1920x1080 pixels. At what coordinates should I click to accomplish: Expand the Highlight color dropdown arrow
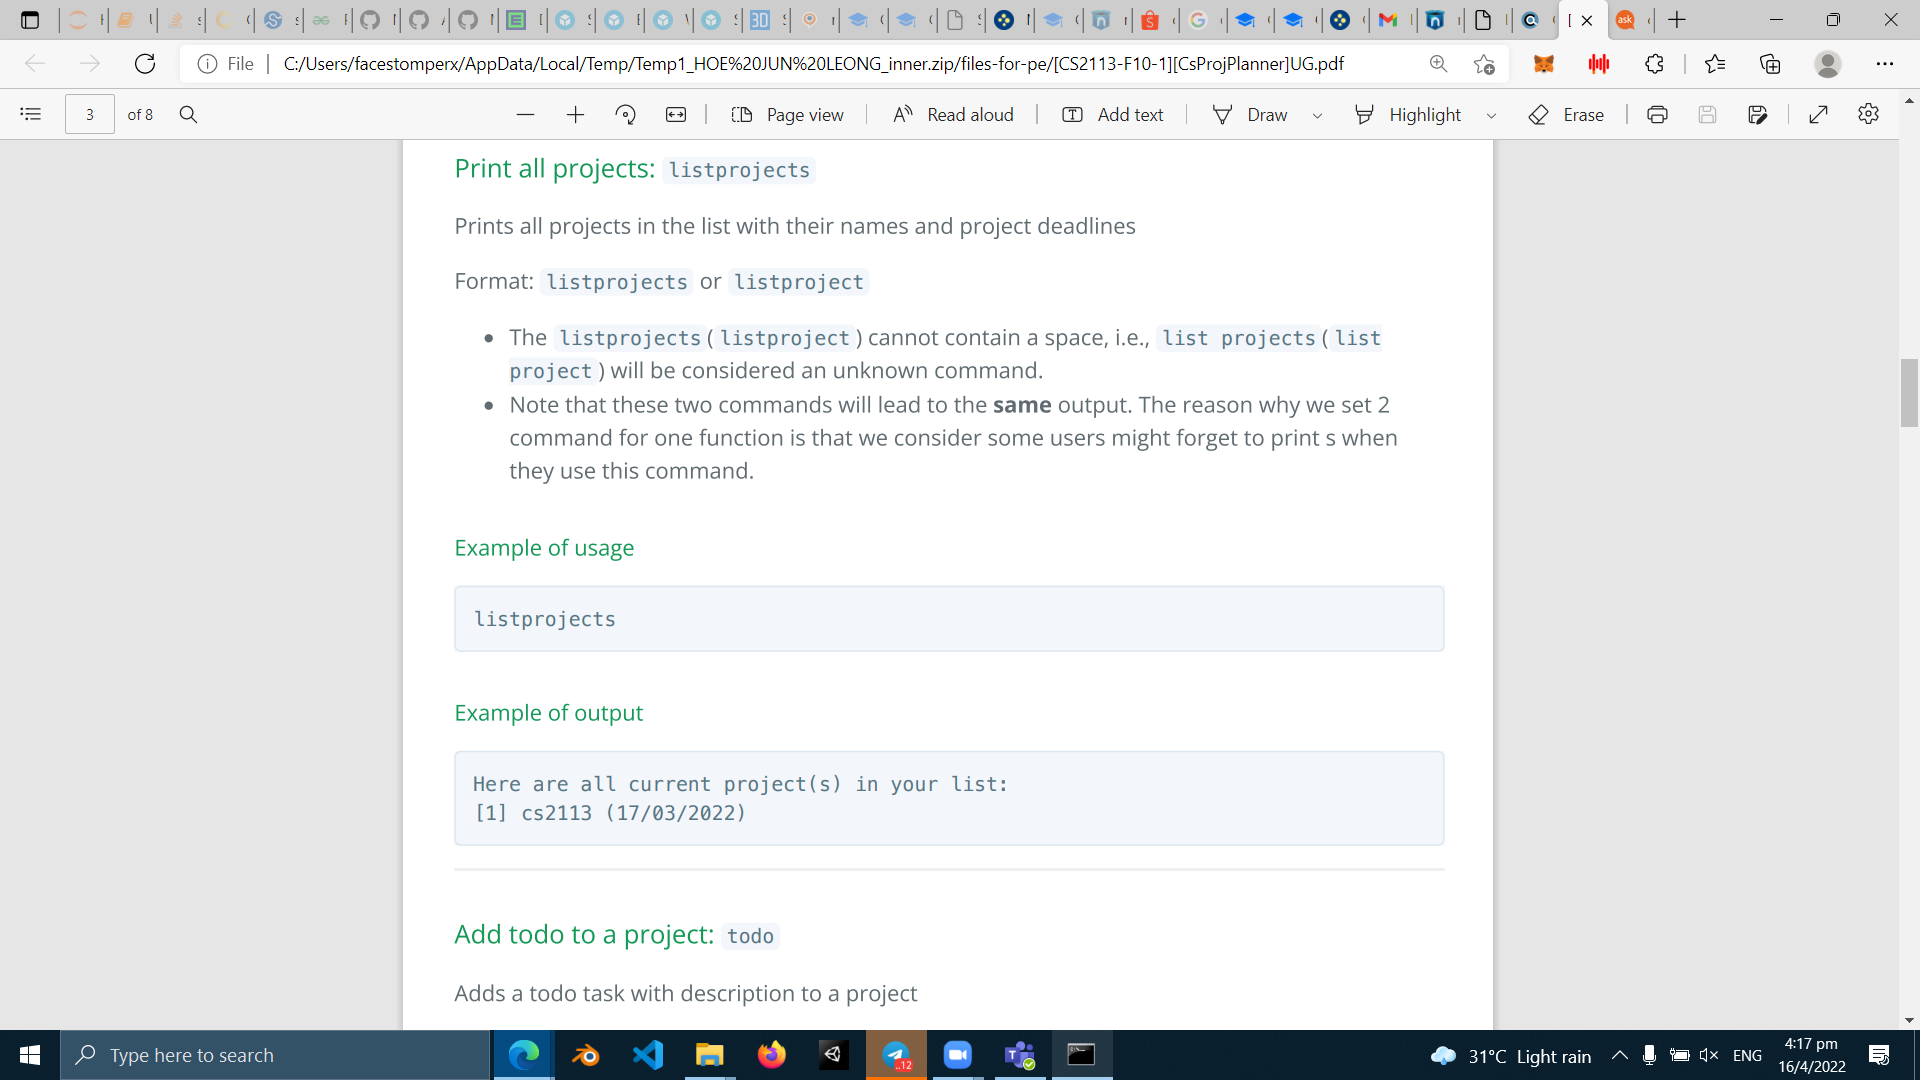(x=1491, y=115)
